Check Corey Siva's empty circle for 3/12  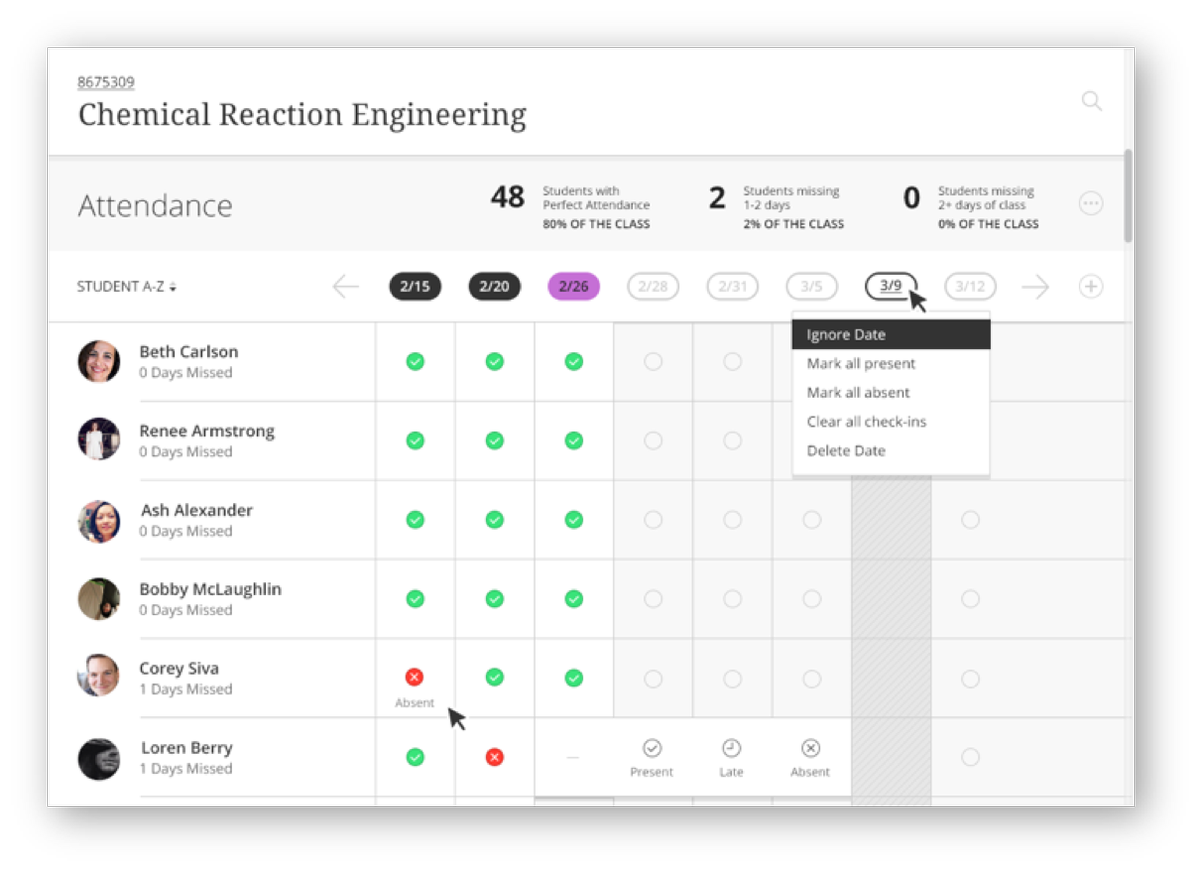click(x=970, y=678)
